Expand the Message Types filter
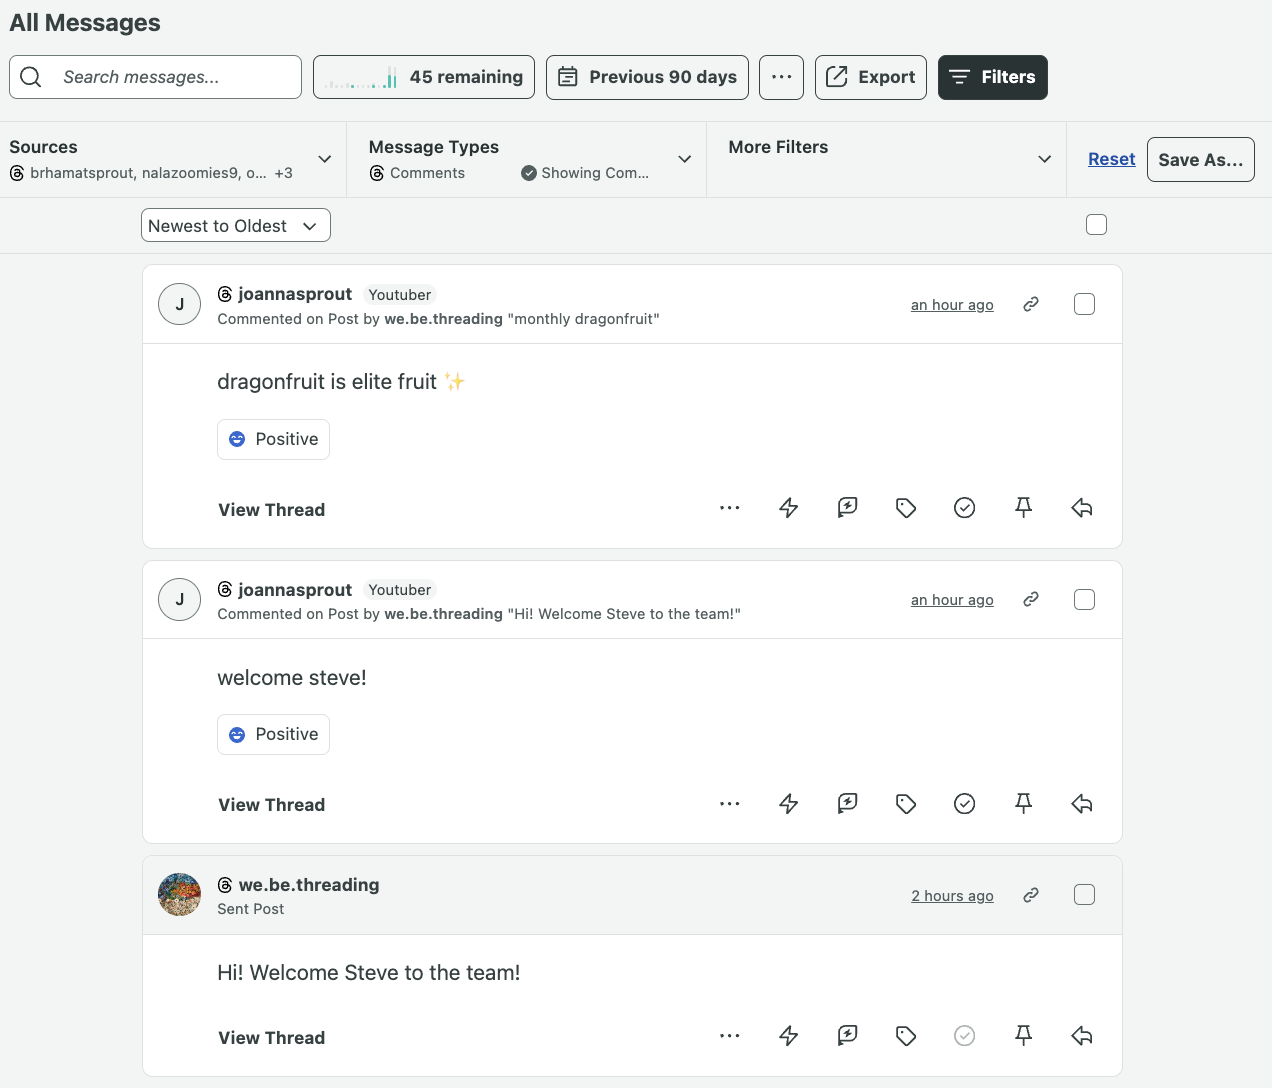 [684, 158]
